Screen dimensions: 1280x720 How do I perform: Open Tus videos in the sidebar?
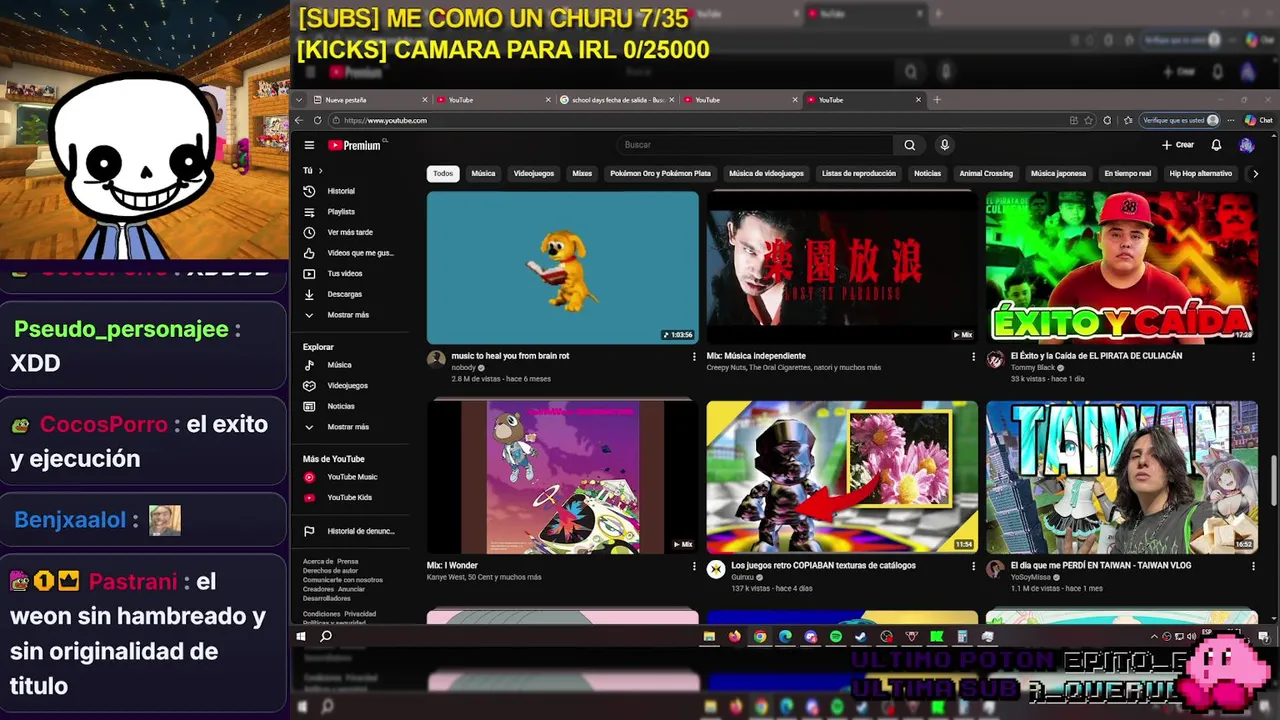coord(349,273)
